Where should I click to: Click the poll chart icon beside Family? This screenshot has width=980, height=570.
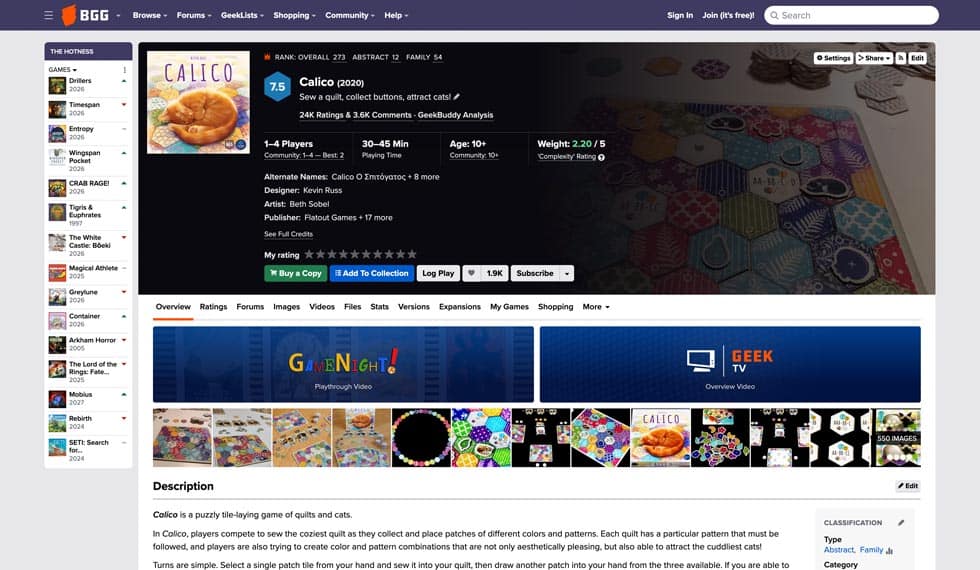click(889, 551)
